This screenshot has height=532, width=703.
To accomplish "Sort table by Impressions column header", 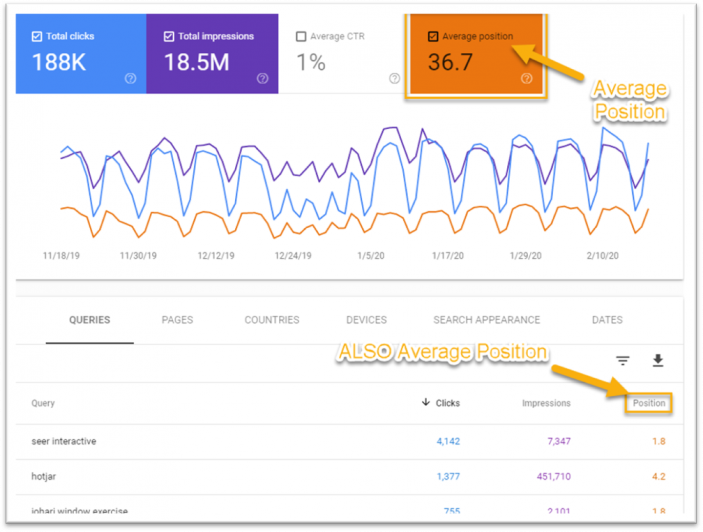I will (546, 403).
